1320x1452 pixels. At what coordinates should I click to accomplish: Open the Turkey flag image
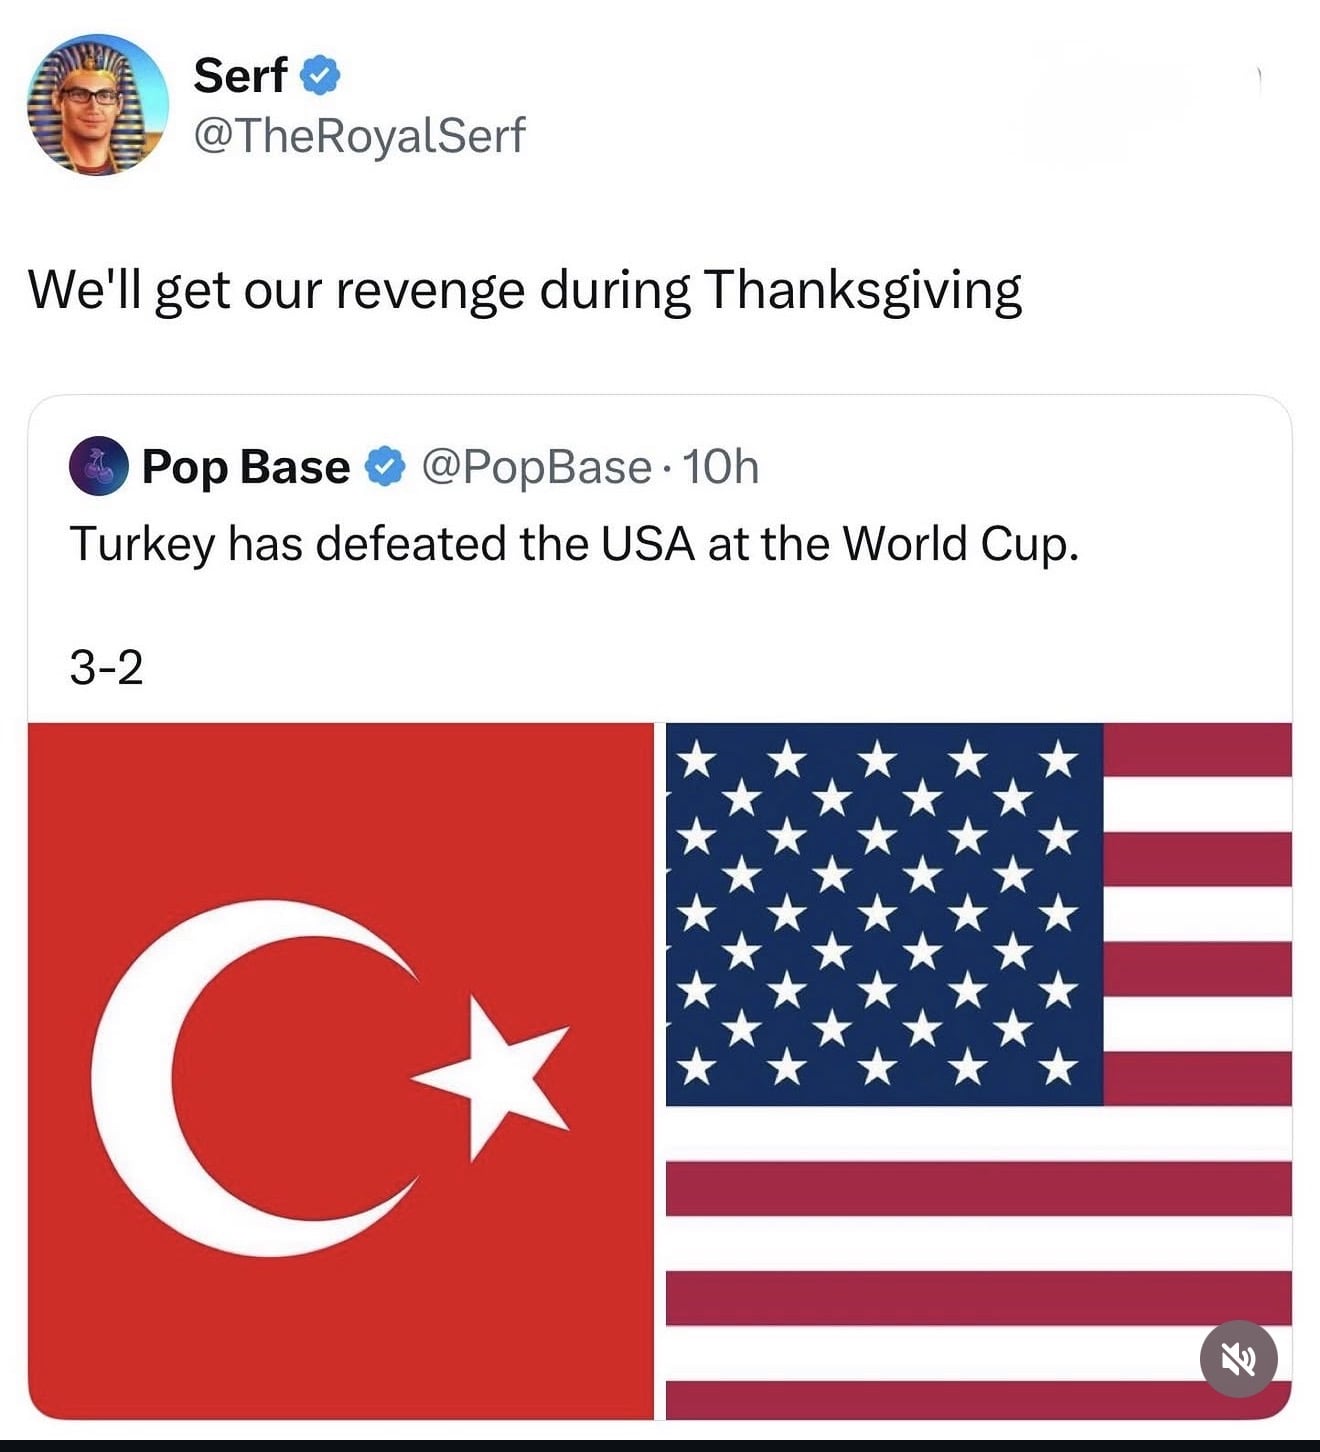click(x=341, y=1070)
